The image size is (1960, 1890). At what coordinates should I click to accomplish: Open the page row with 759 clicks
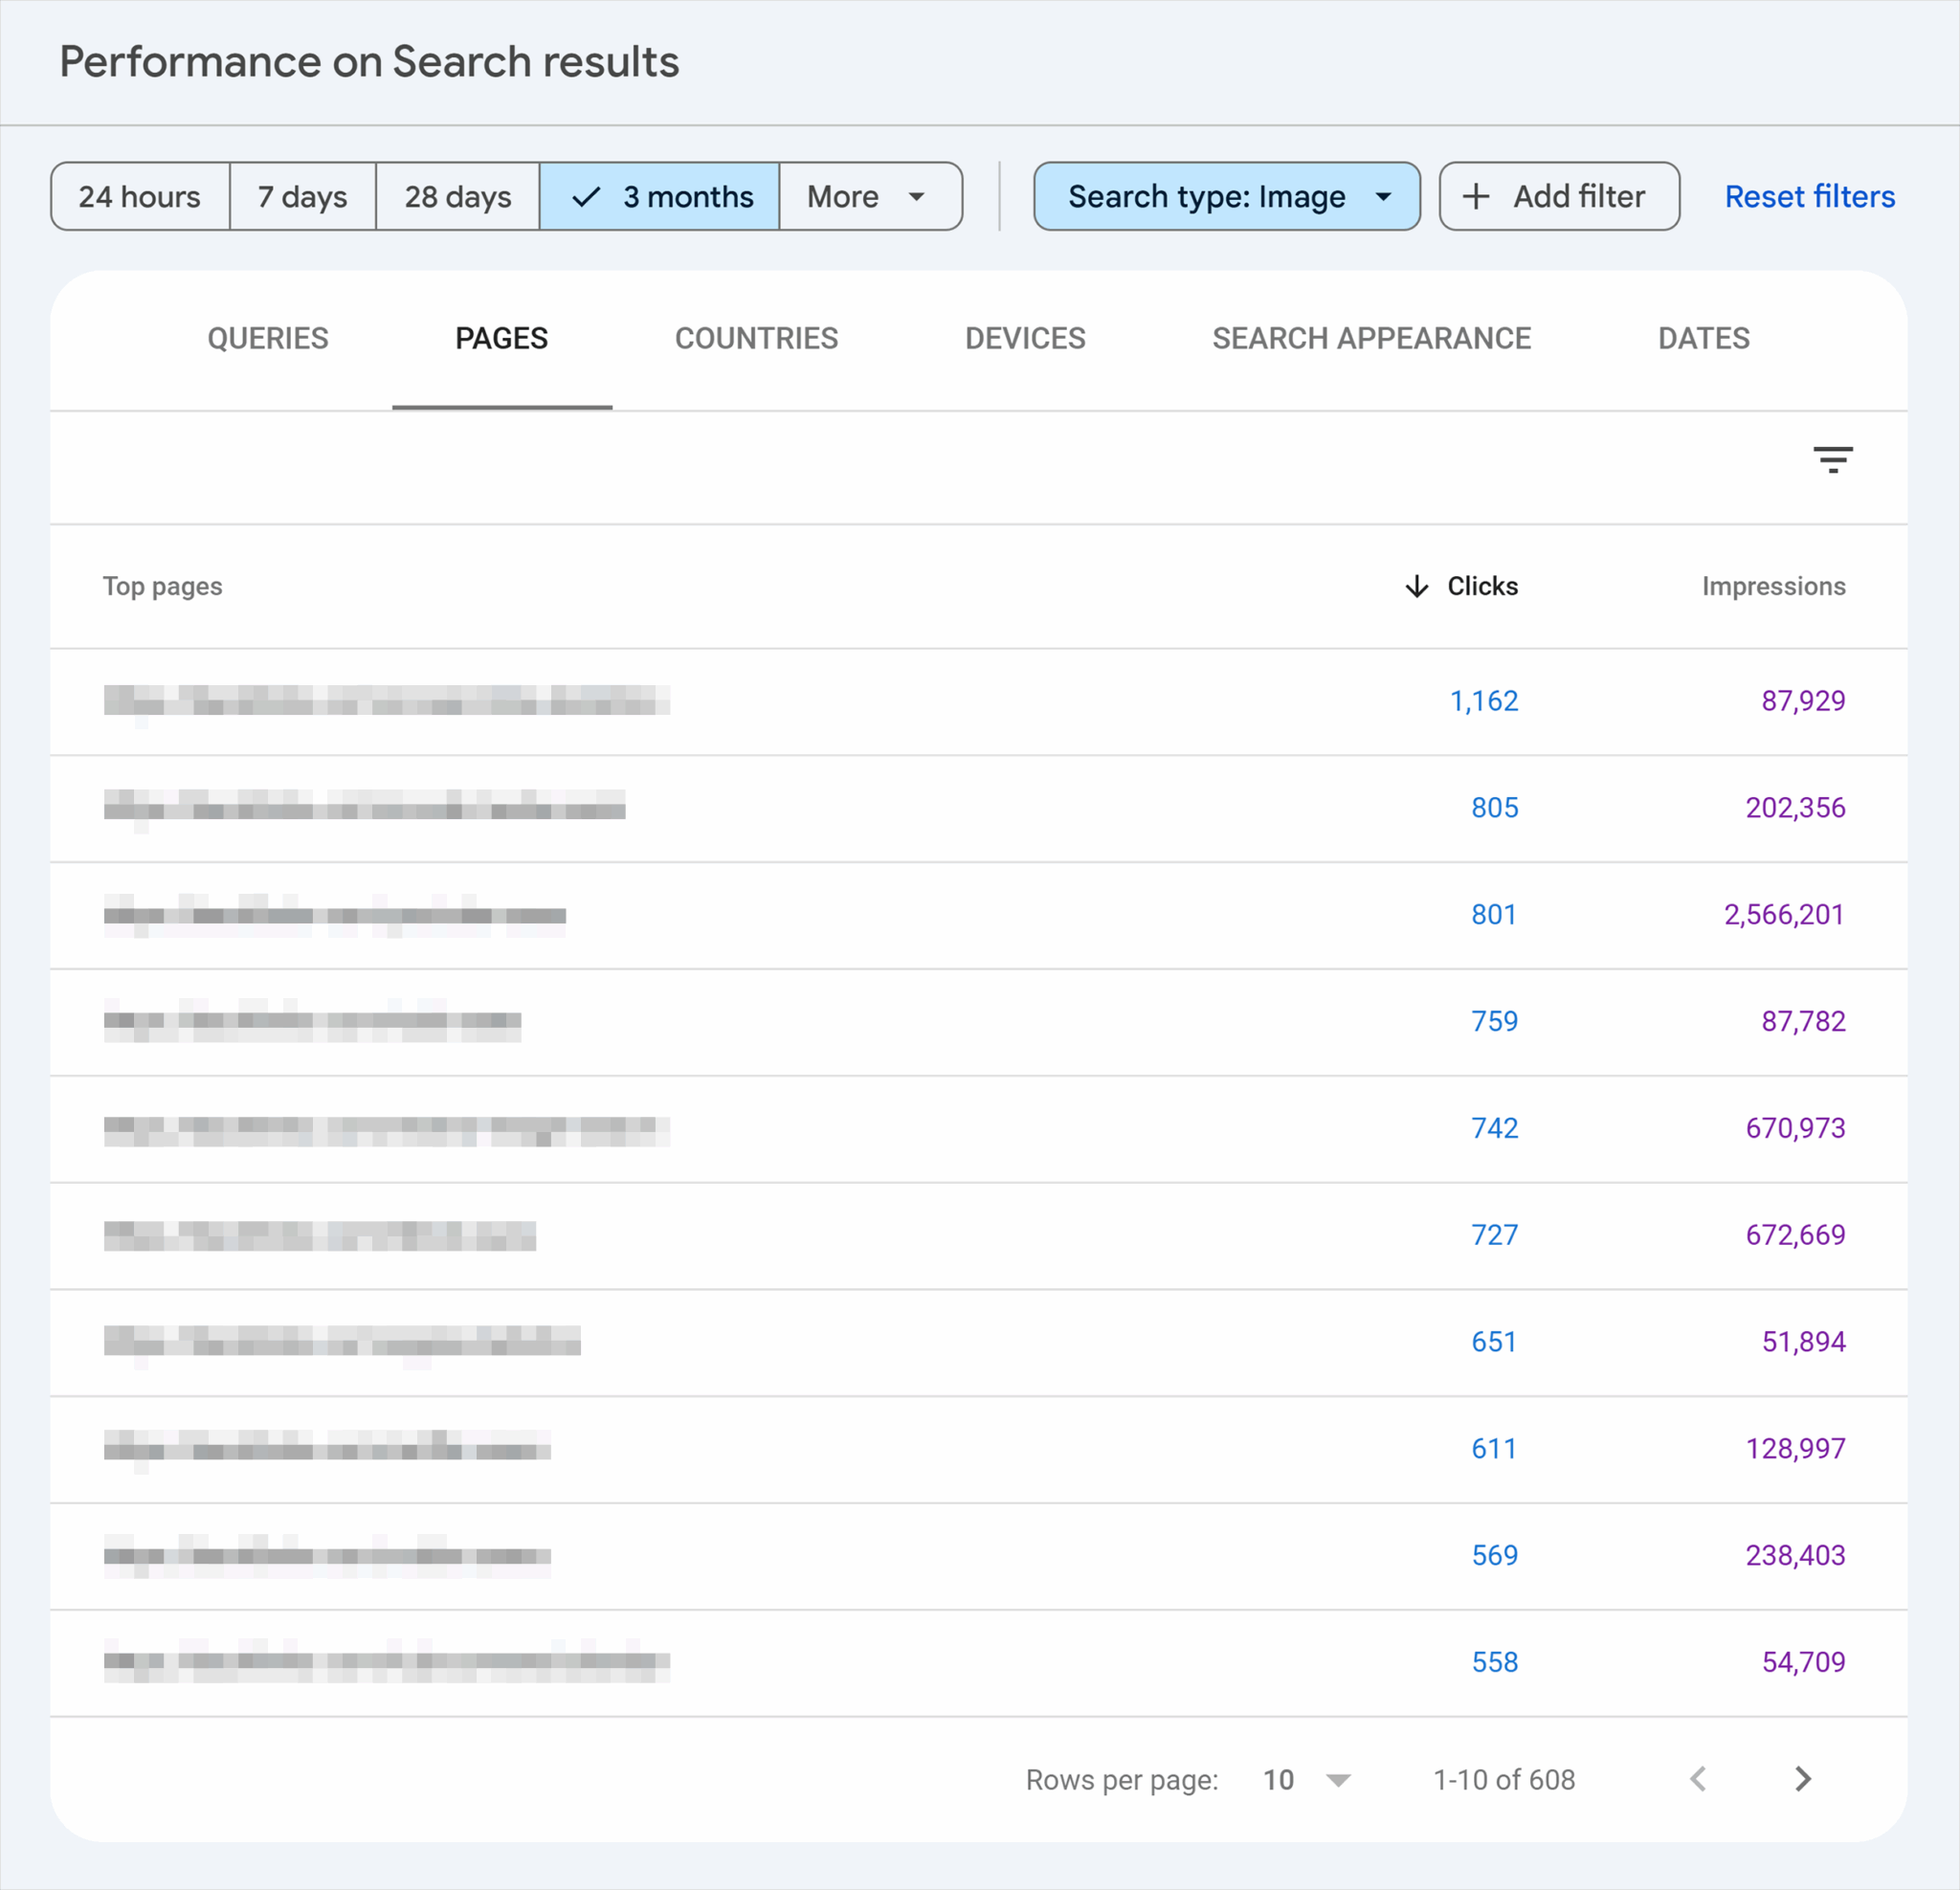pyautogui.click(x=979, y=1023)
